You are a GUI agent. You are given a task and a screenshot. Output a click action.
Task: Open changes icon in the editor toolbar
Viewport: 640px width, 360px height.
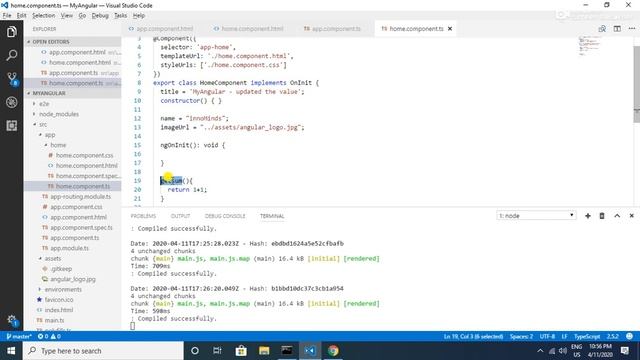point(602,29)
